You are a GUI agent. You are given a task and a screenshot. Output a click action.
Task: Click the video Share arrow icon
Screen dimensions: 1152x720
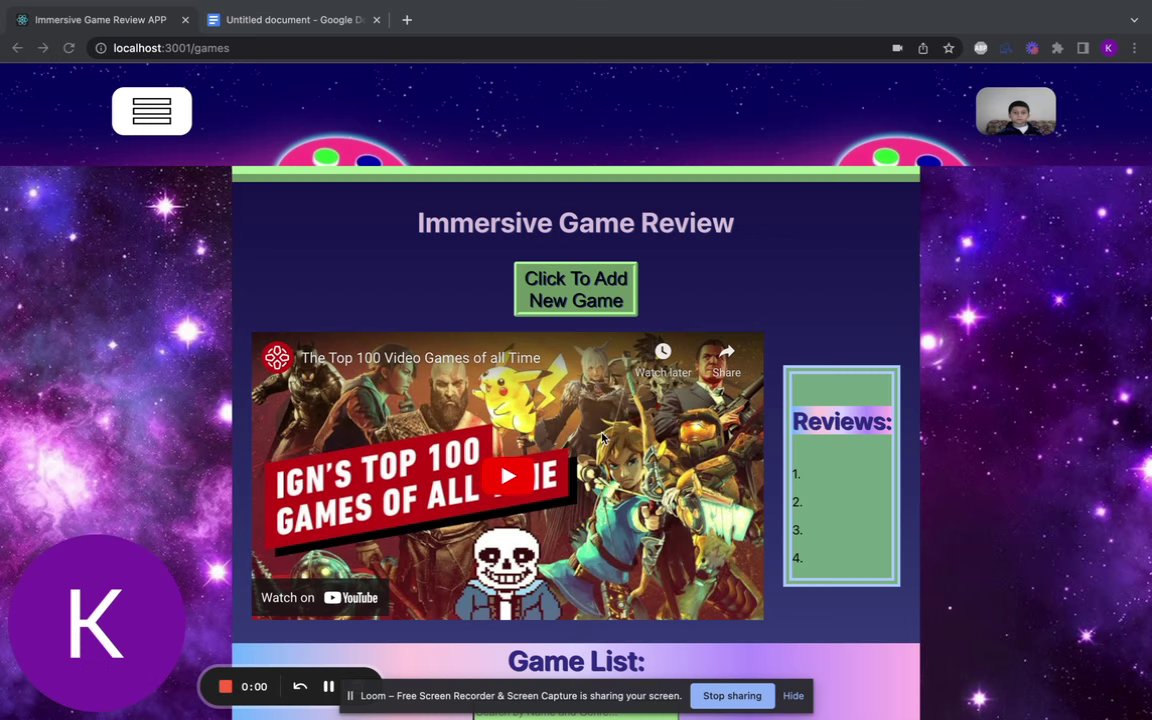(x=727, y=352)
